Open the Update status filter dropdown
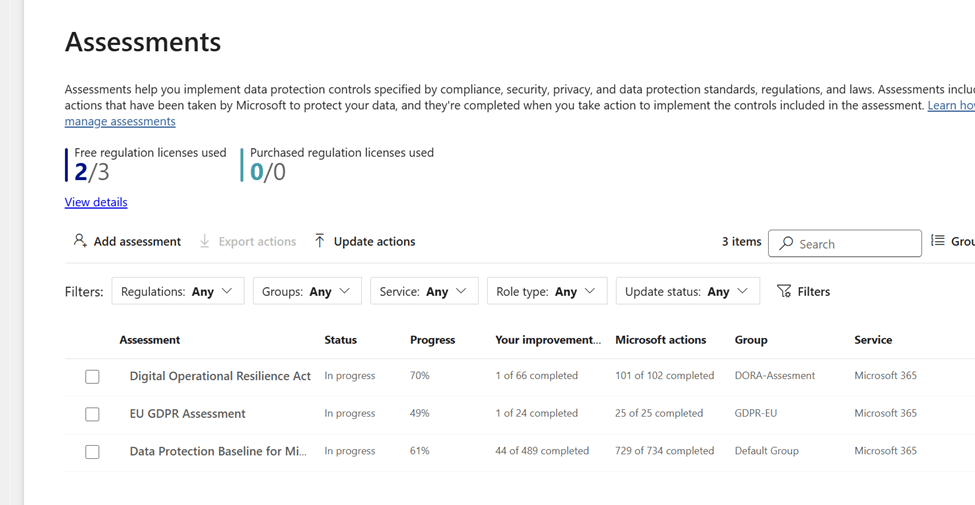The width and height of the screenshot is (975, 505). pyautogui.click(x=687, y=291)
